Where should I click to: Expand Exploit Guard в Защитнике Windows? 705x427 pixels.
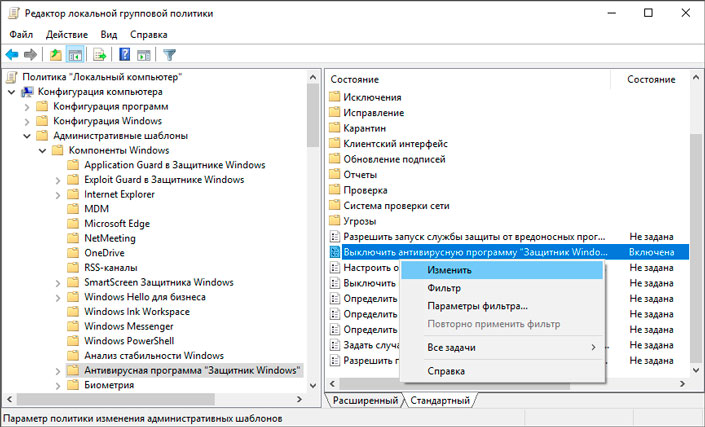tap(58, 180)
